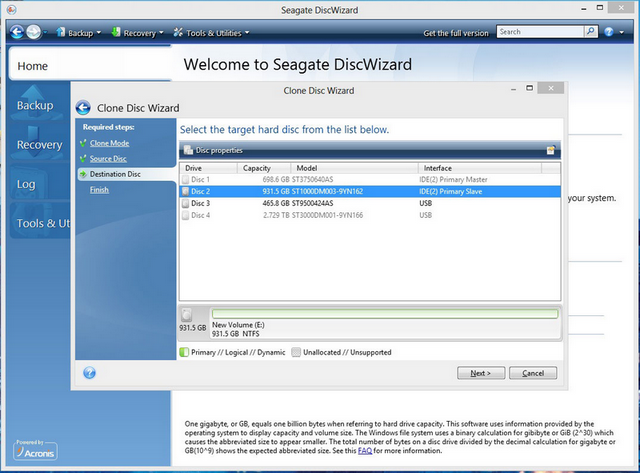Open the Tools & Utilities dropdown

[x=210, y=33]
